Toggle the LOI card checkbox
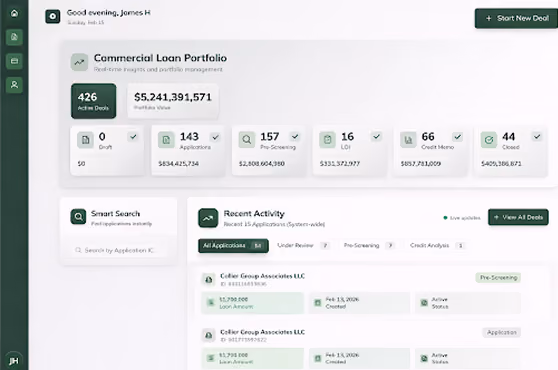Viewport: 558px width, 370px height. [377, 137]
